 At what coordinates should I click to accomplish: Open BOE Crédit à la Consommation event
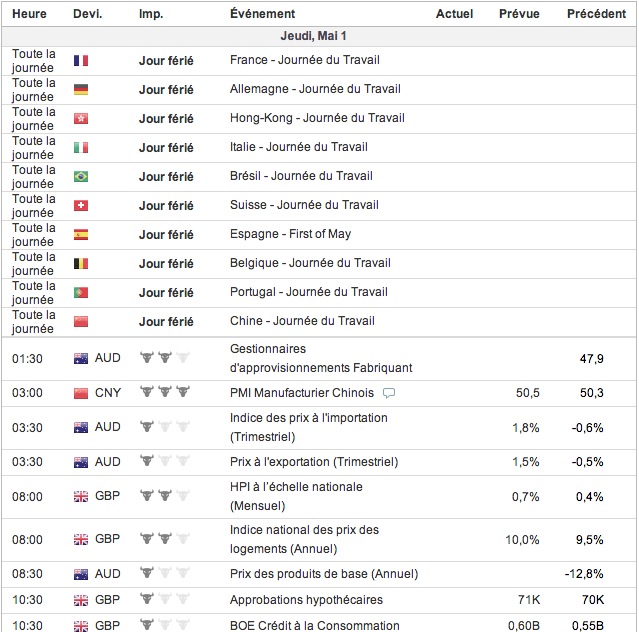pos(314,626)
